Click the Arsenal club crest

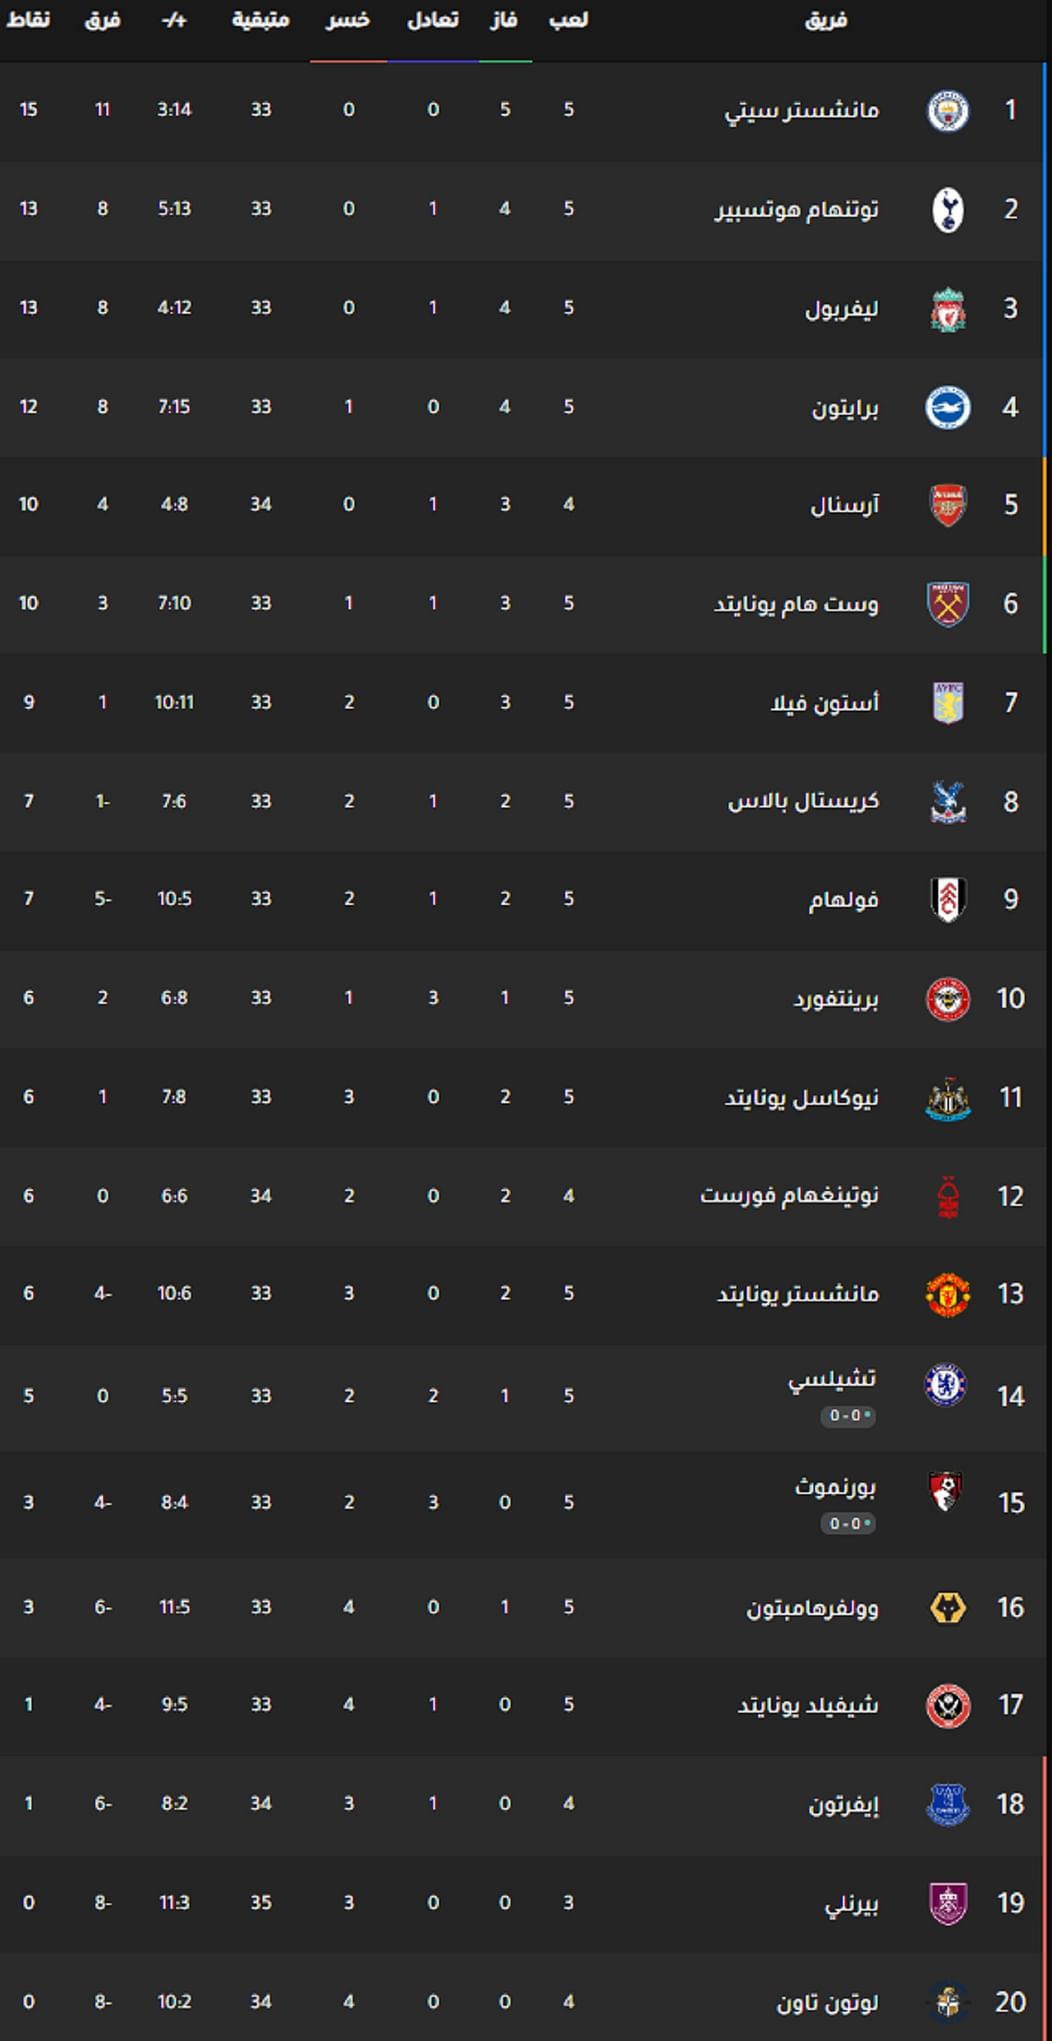(x=947, y=505)
